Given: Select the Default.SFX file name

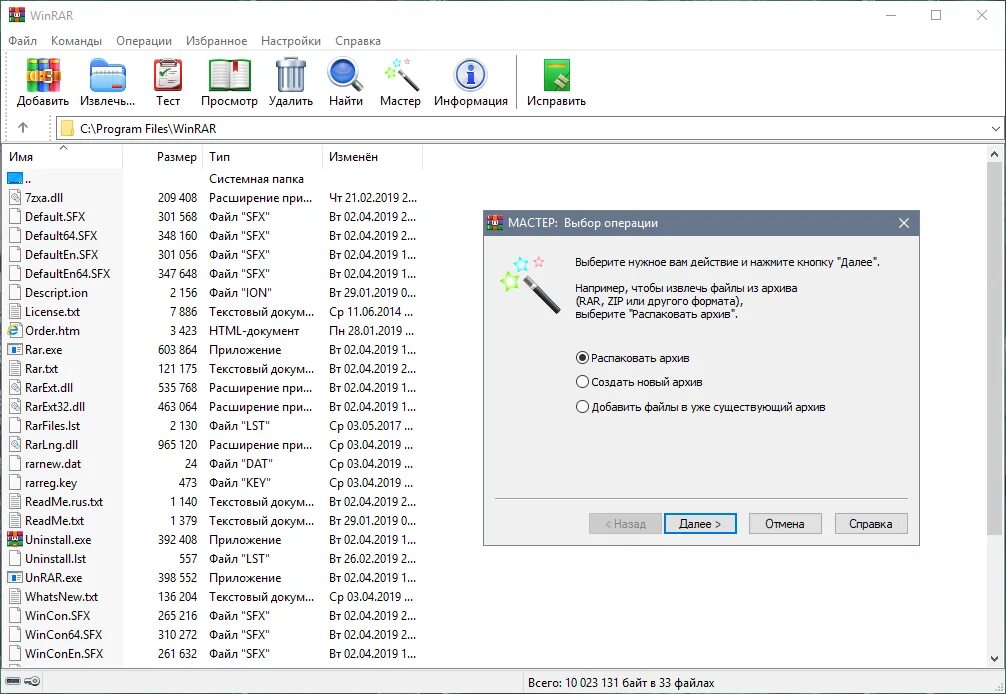Looking at the screenshot, I should (x=55, y=217).
